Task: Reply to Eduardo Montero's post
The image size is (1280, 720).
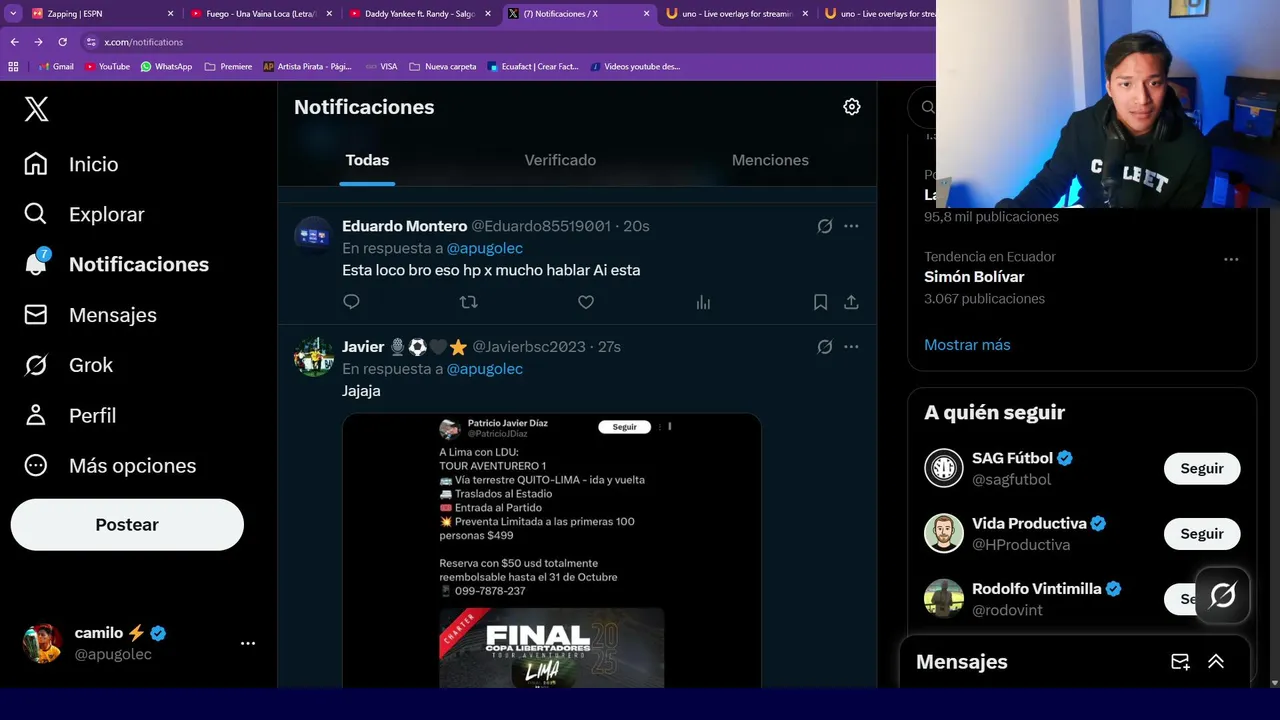Action: 351,302
